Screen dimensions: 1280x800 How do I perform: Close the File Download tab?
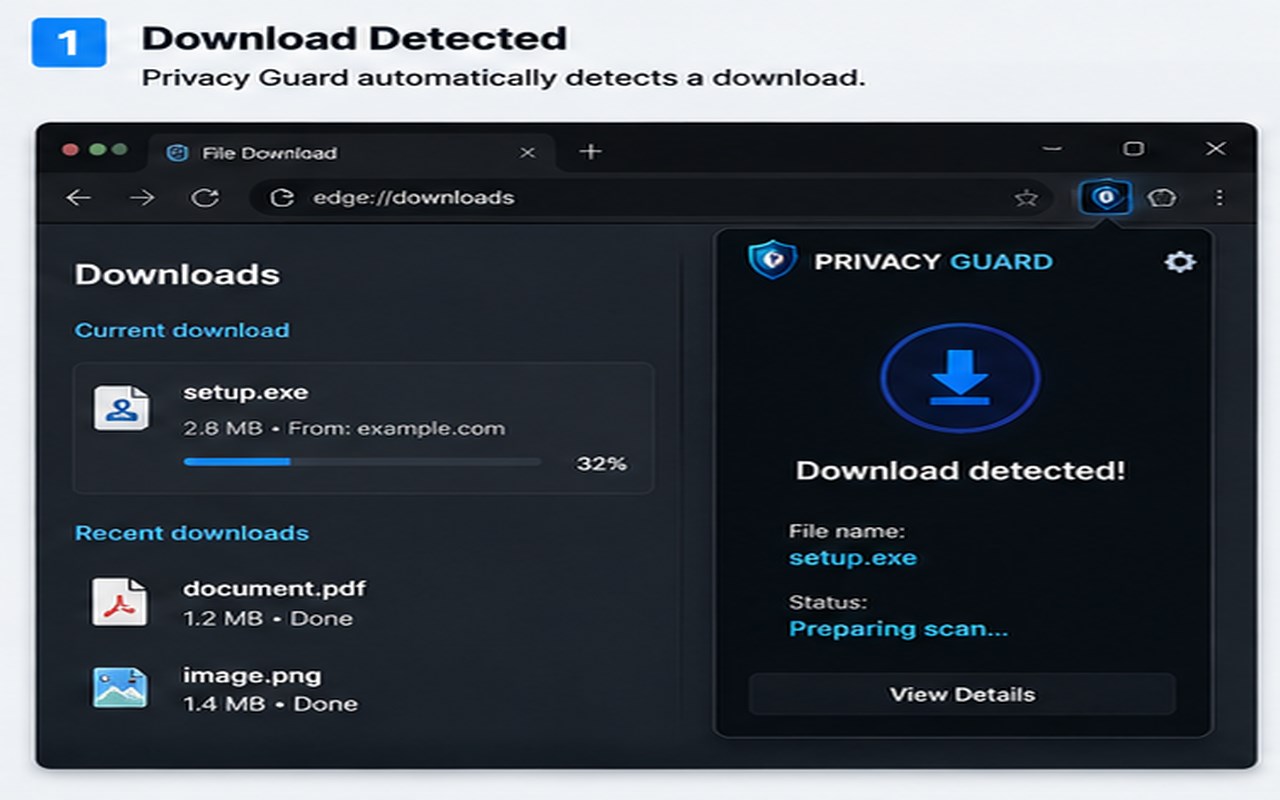click(x=527, y=152)
